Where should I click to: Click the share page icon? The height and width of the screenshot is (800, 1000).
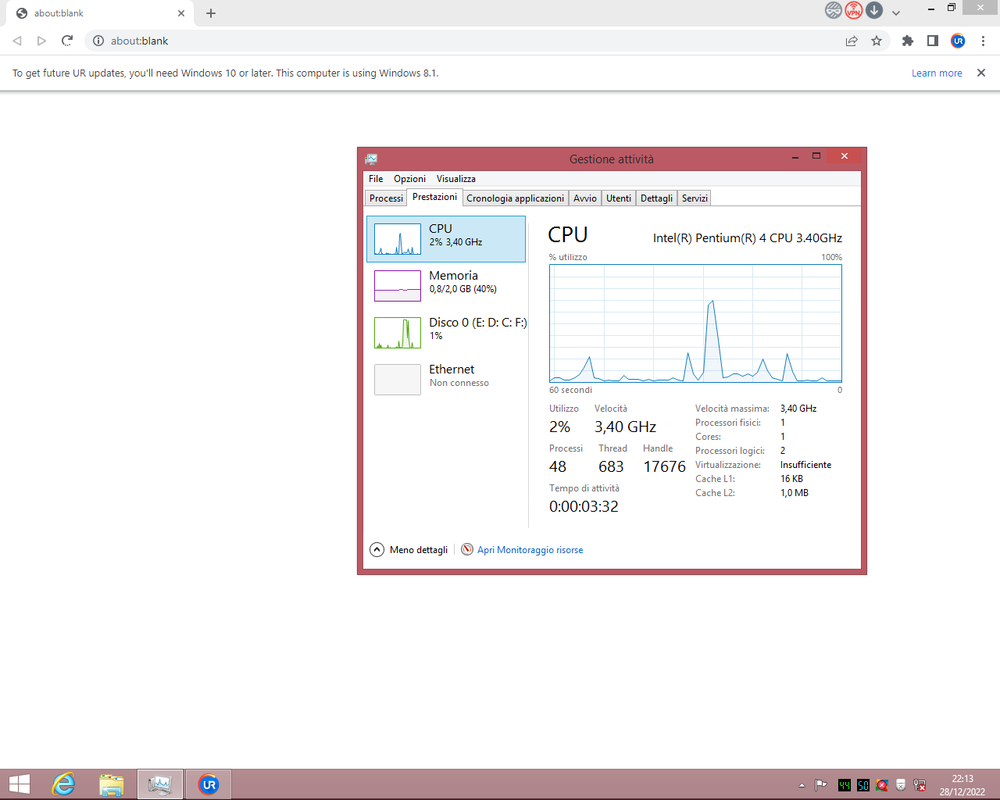point(851,41)
